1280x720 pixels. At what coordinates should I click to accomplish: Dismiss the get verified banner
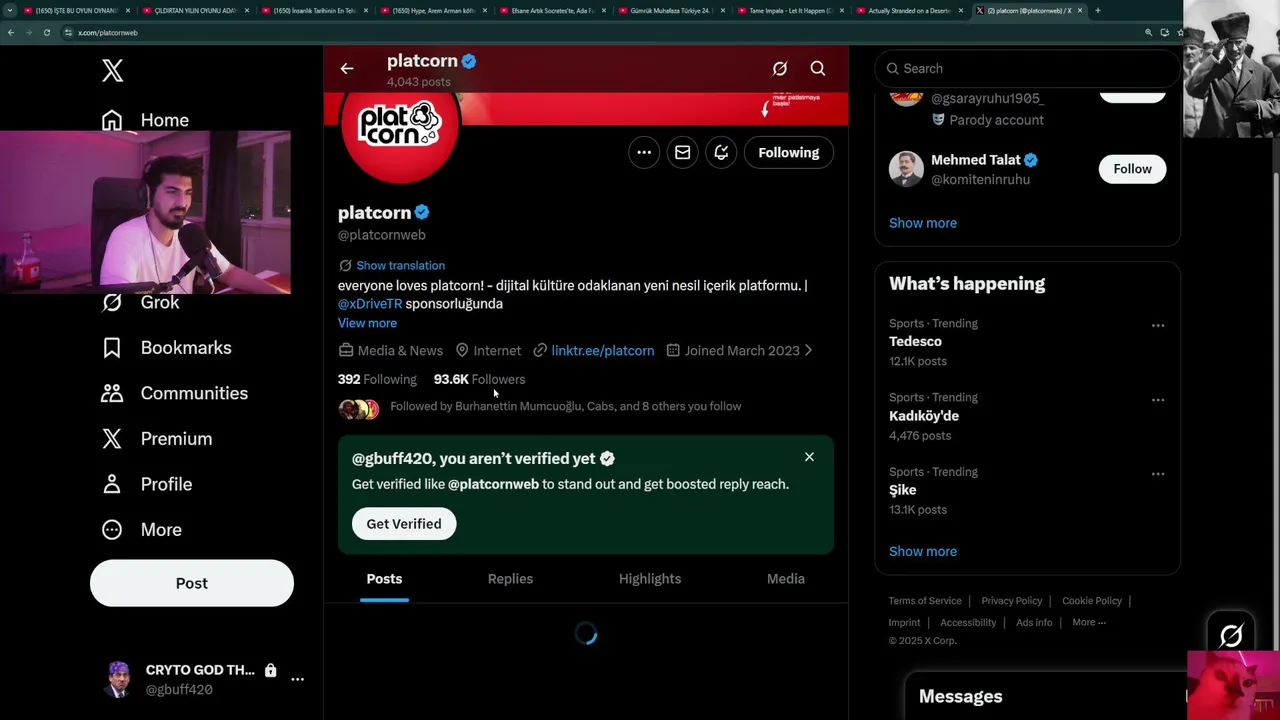pos(809,457)
